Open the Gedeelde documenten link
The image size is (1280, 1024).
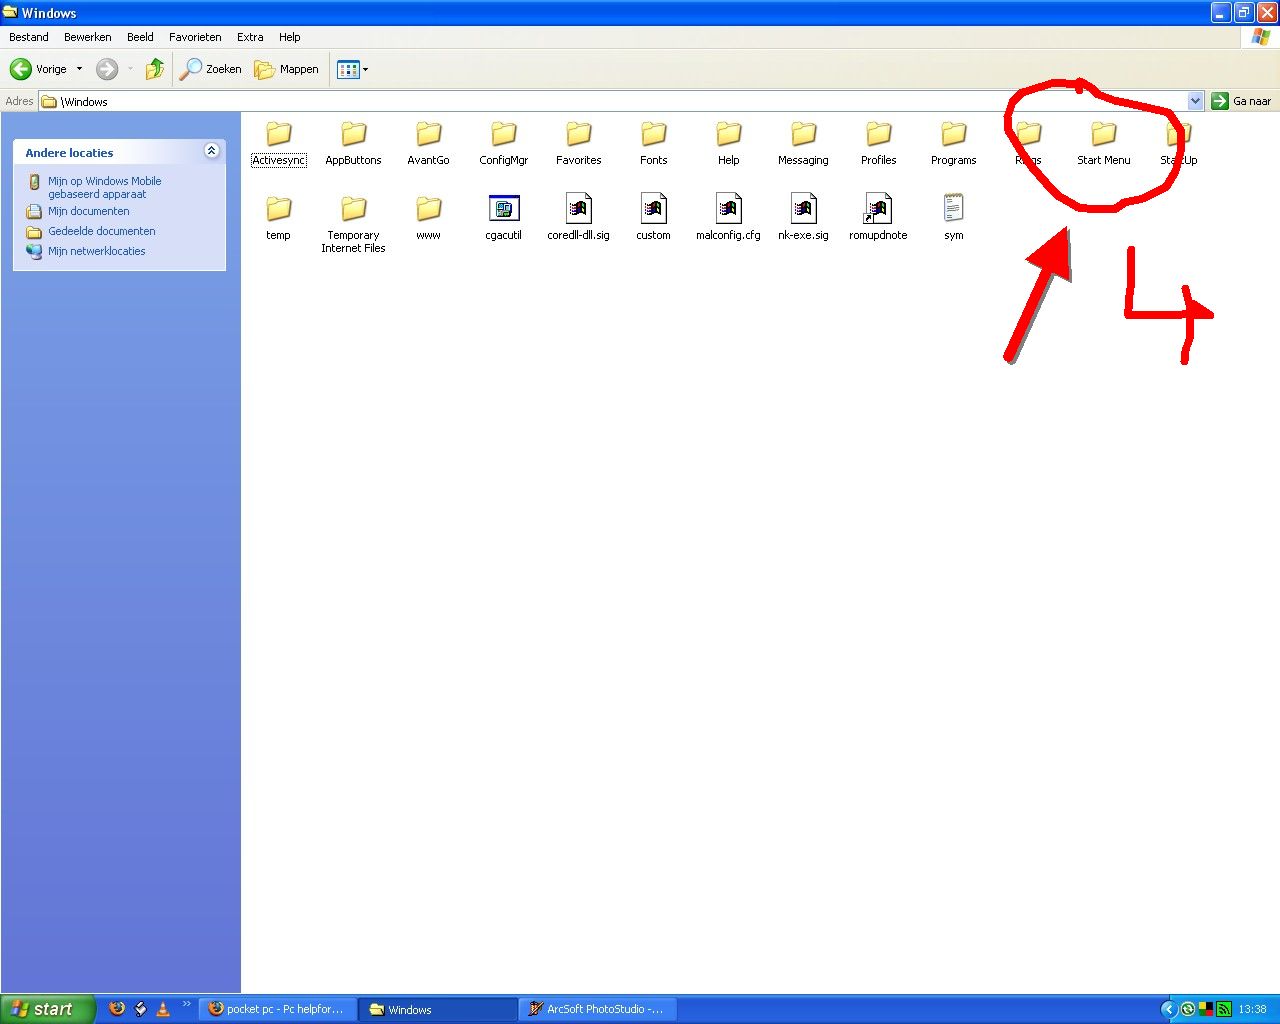click(x=102, y=231)
